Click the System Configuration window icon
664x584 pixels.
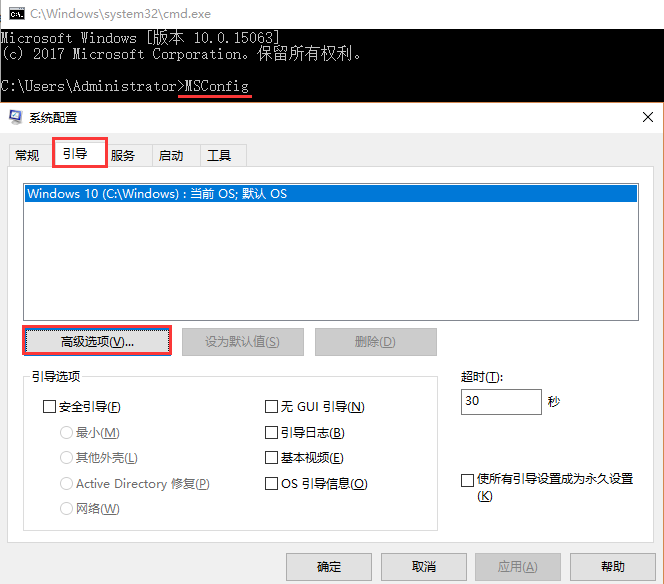[x=16, y=117]
